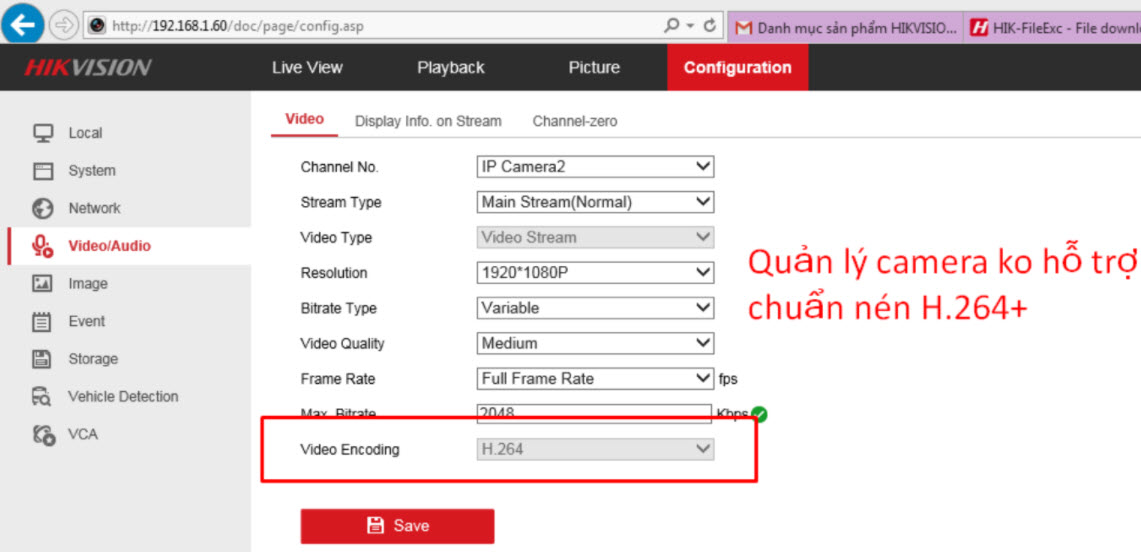Open the Stream Type dropdown

[595, 202]
